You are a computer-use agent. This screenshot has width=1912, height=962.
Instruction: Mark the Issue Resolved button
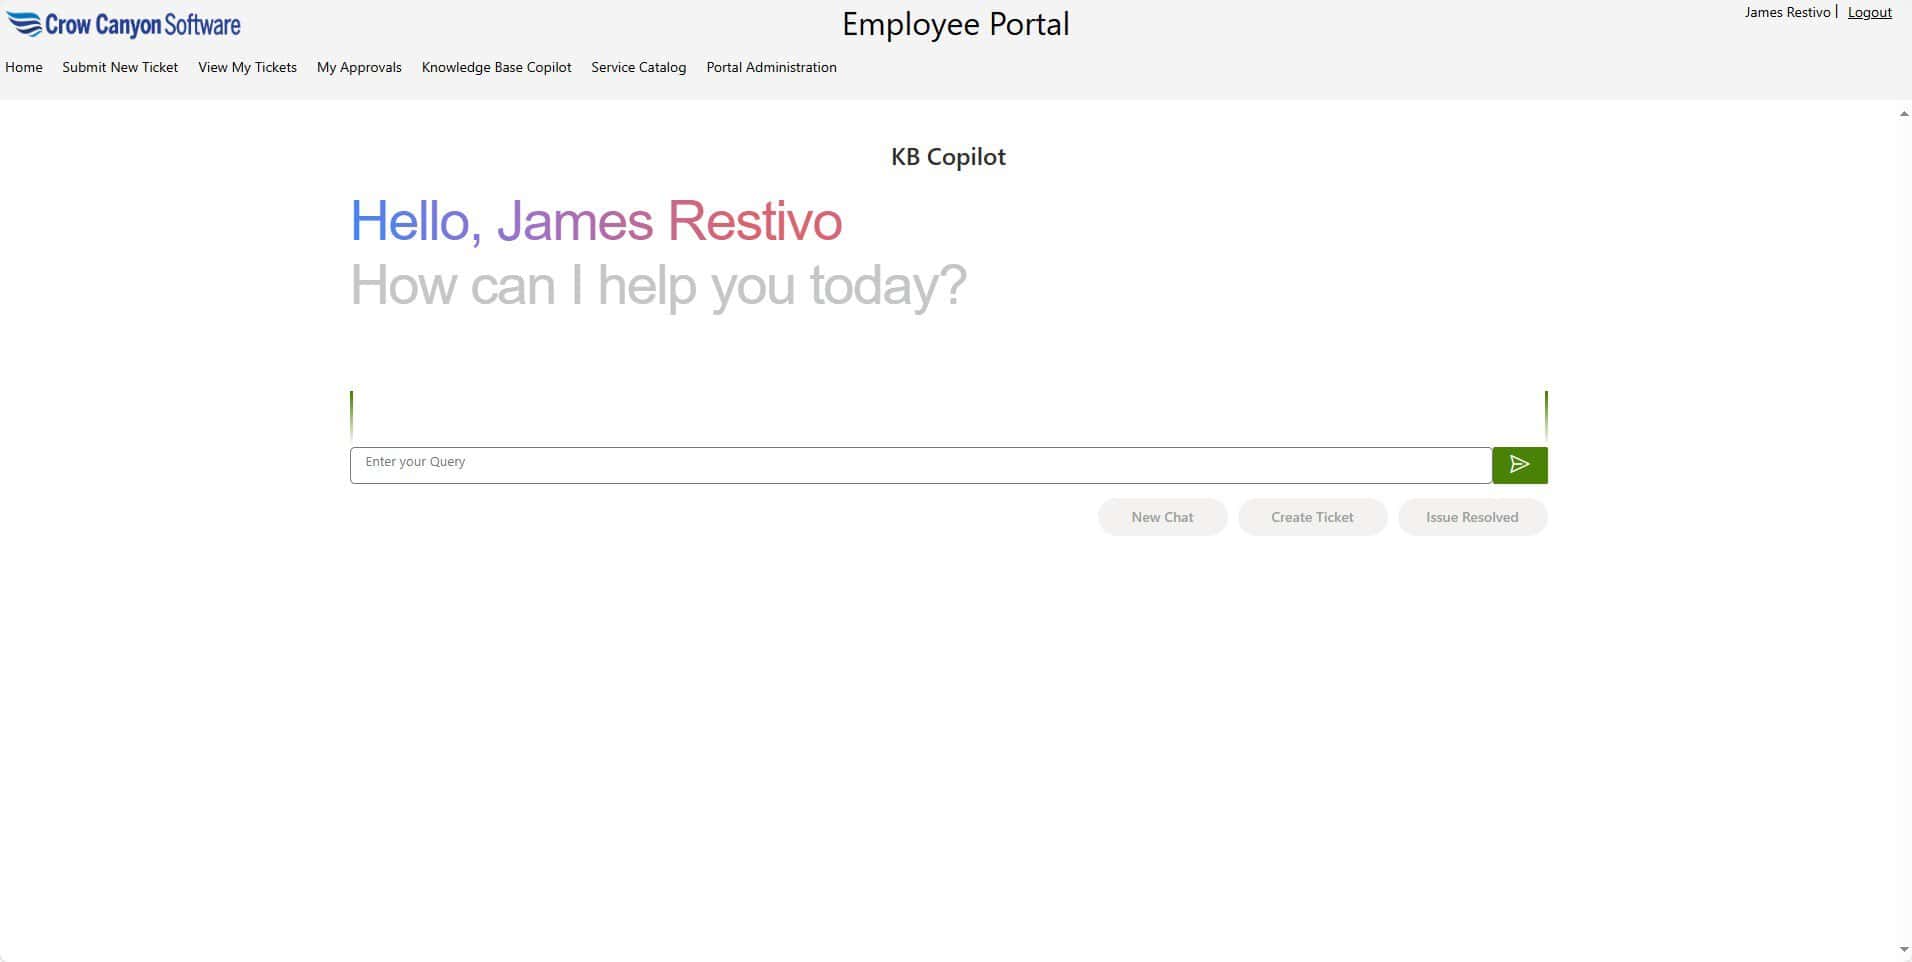tap(1472, 517)
